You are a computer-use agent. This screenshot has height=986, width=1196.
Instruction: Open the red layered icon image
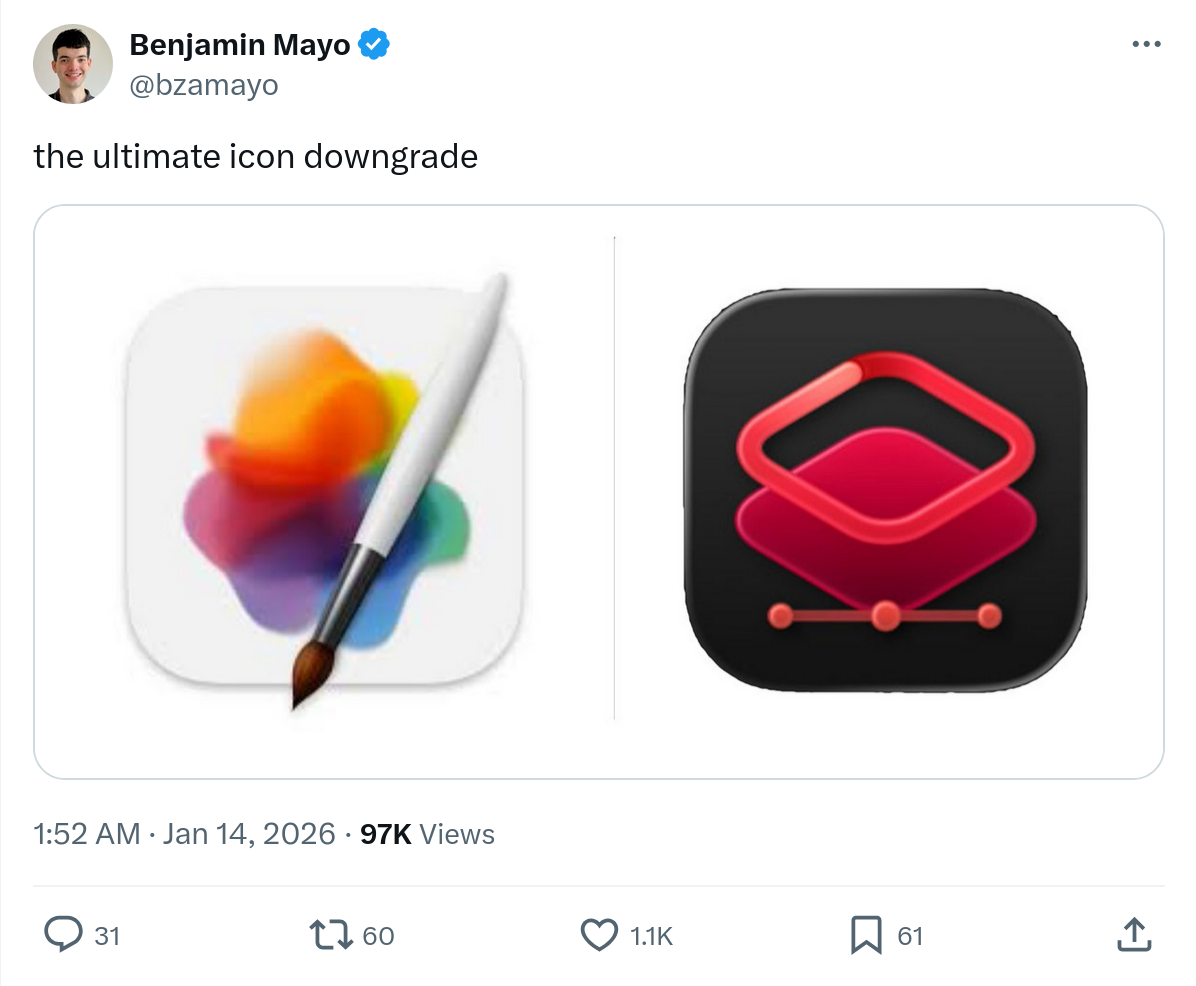coord(885,490)
